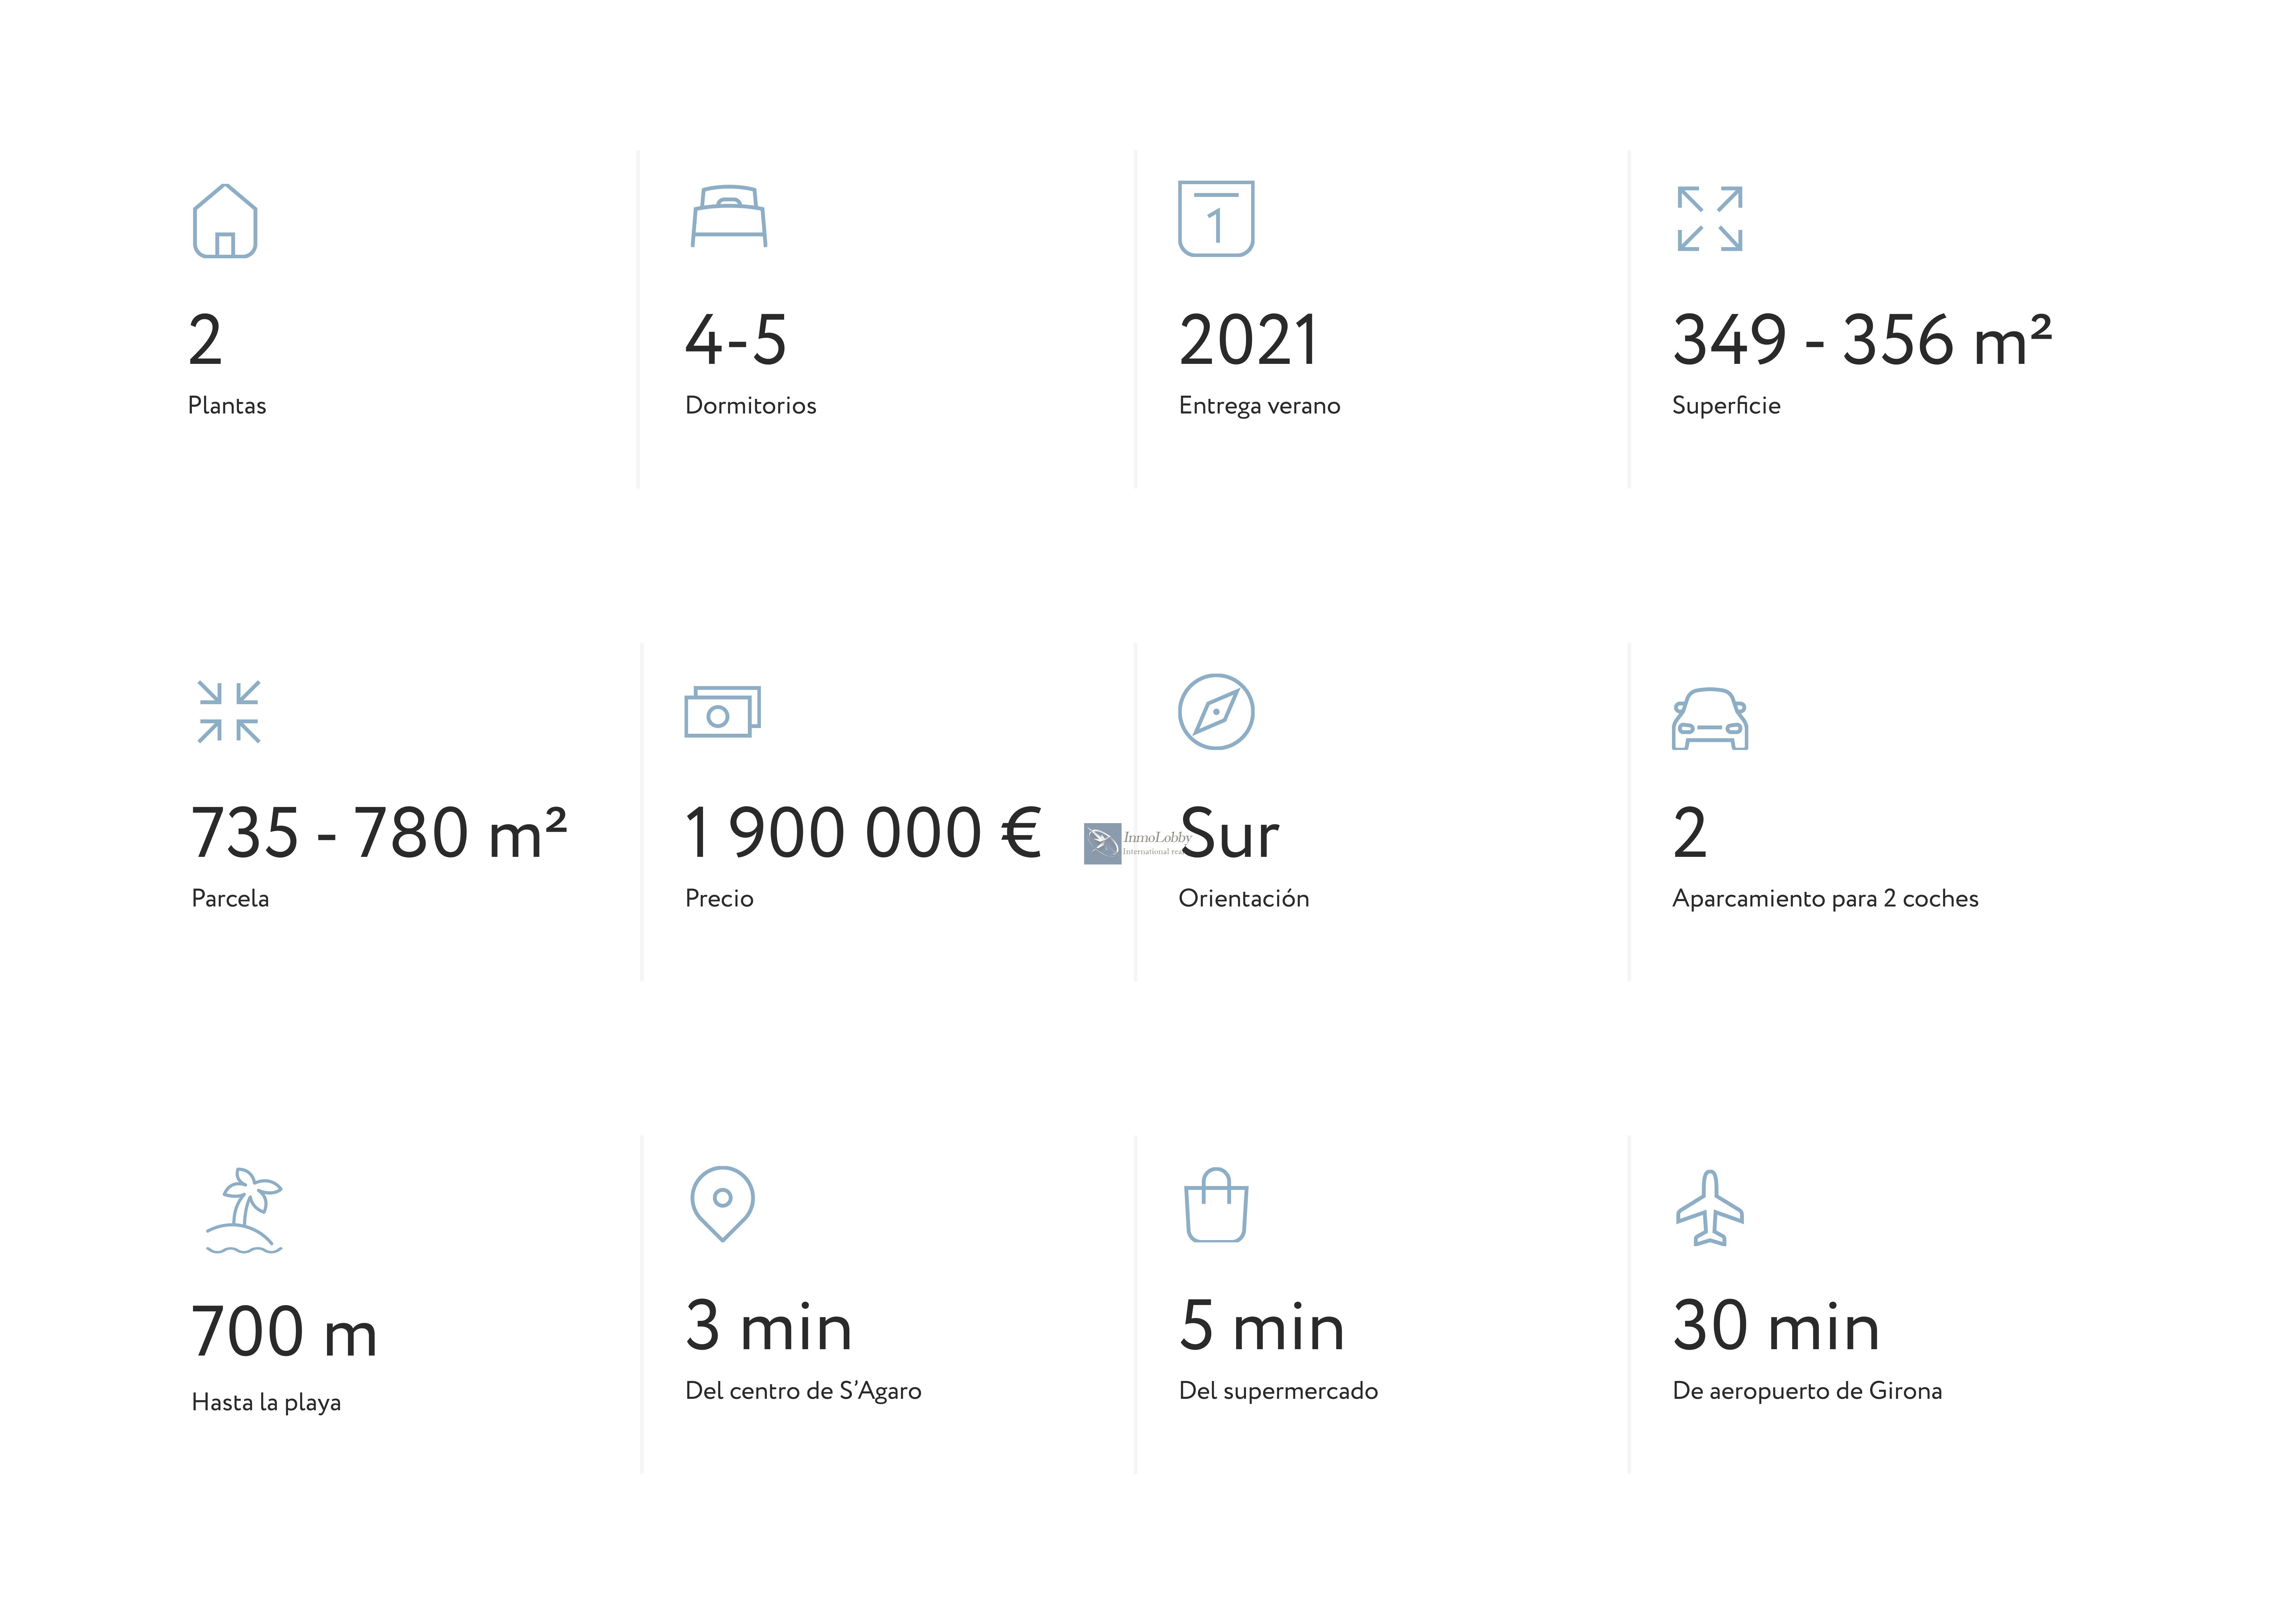This screenshot has height=1624, width=2277.
Task: Click the shopping bag icon
Action: pos(1216,1205)
